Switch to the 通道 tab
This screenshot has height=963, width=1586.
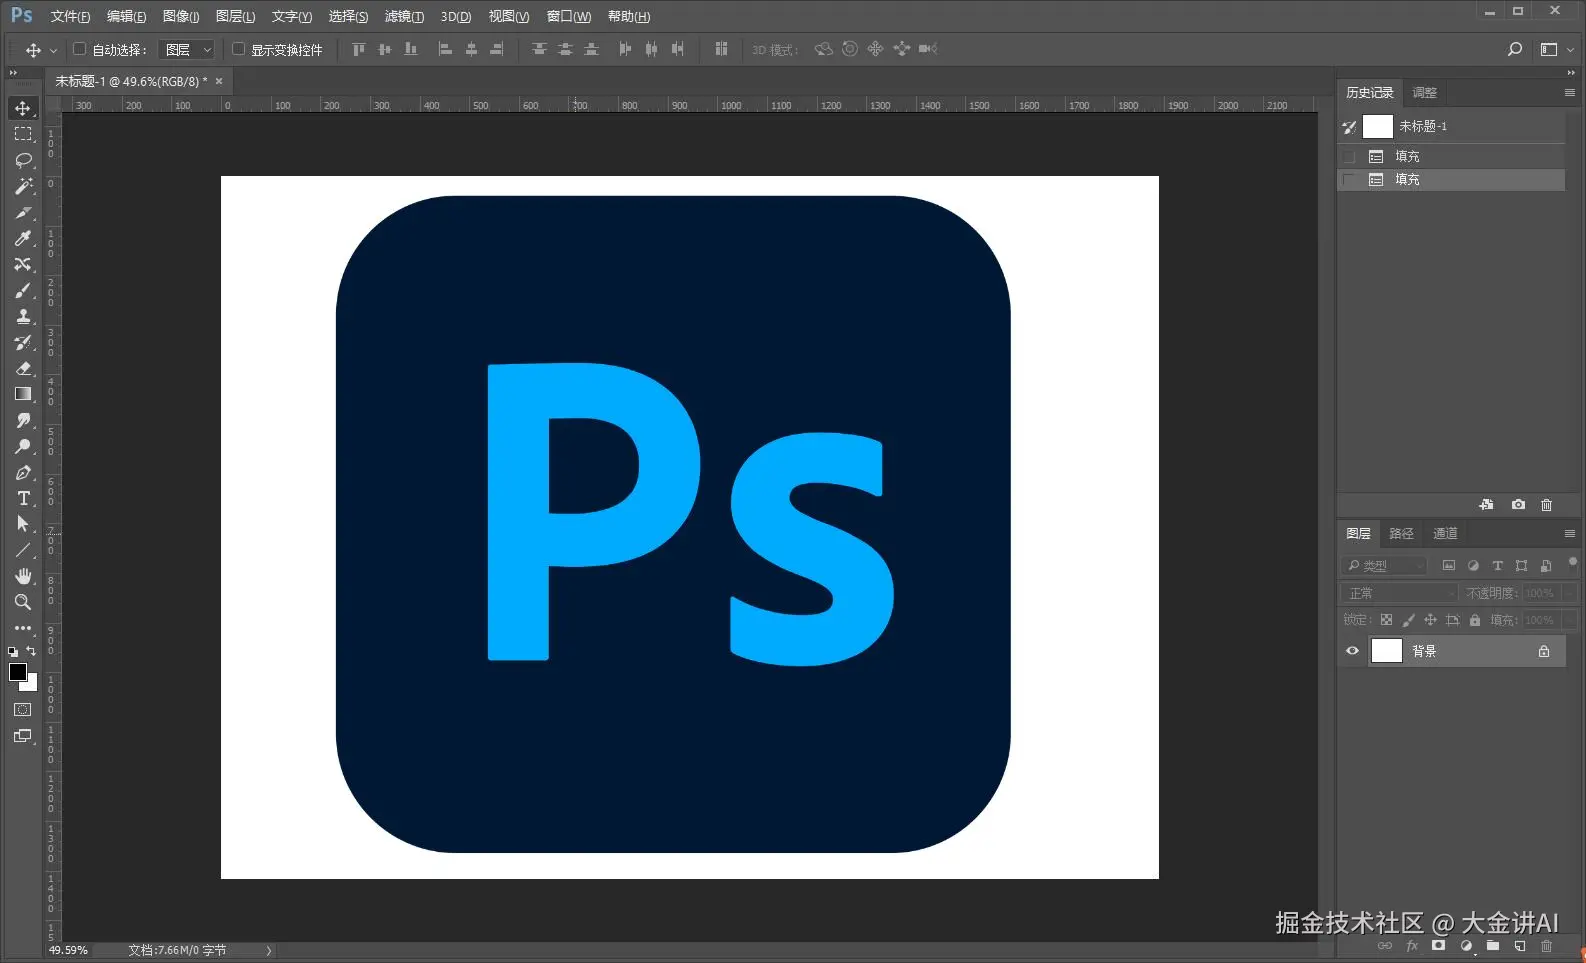[x=1445, y=533]
